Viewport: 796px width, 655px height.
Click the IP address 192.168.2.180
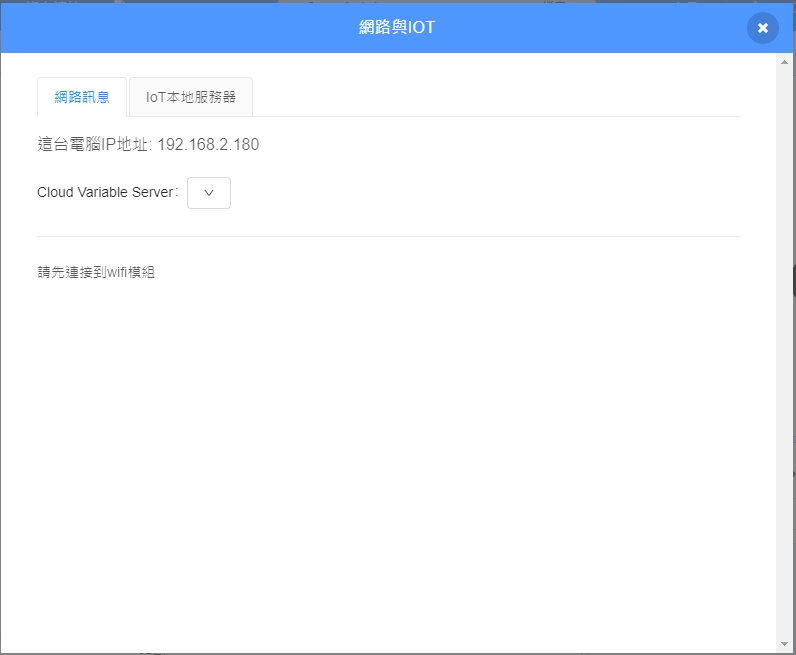pyautogui.click(x=208, y=145)
